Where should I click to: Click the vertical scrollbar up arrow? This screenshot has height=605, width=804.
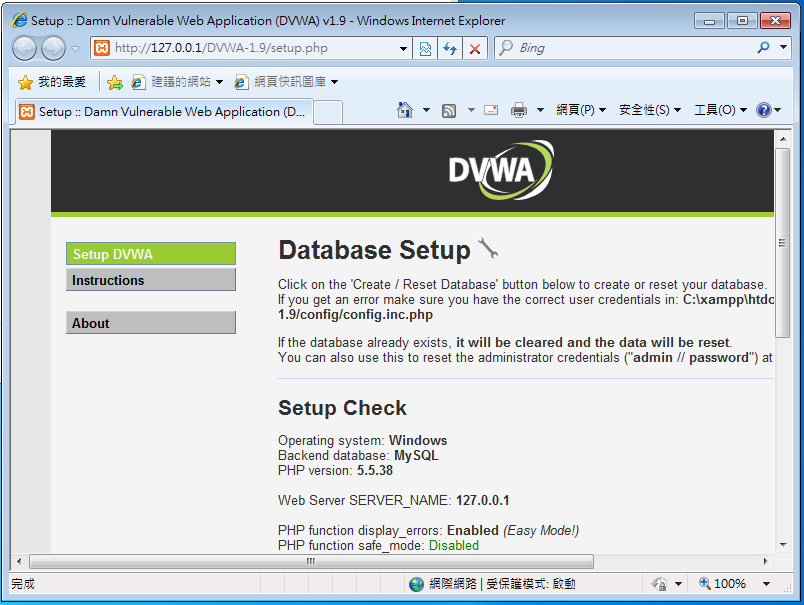[782, 139]
